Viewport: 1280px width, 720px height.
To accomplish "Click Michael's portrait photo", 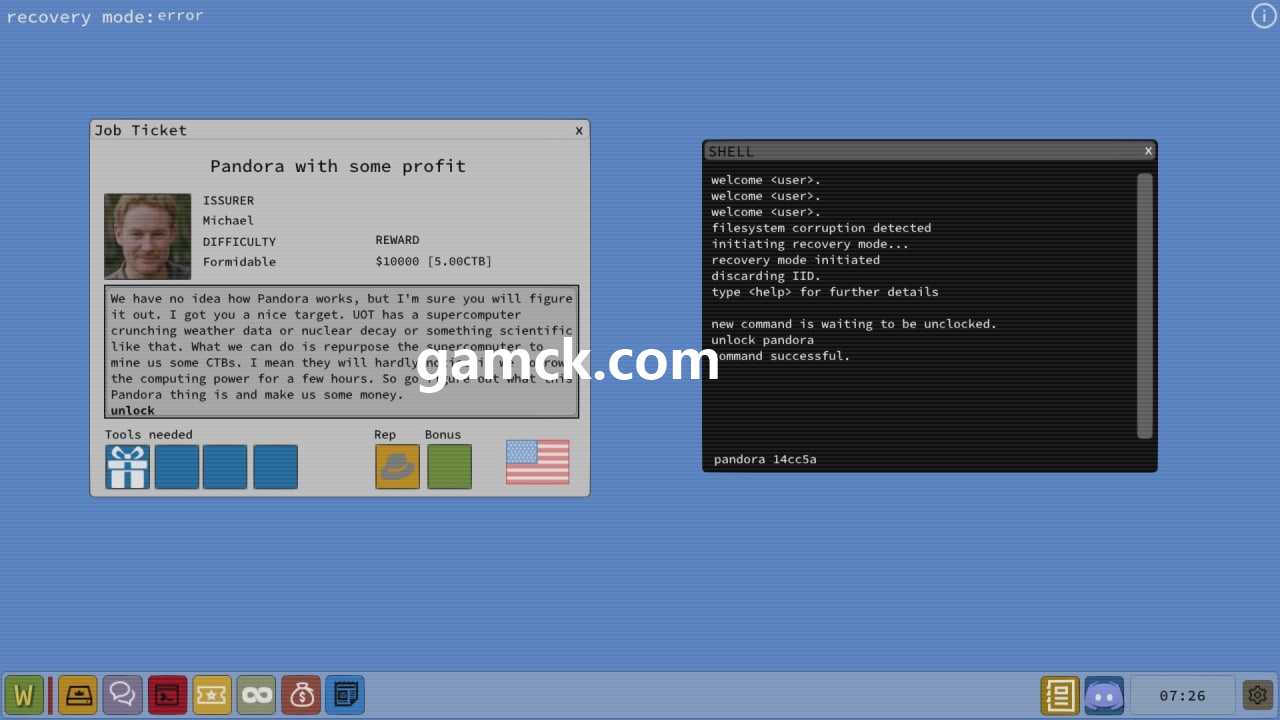I will pos(148,236).
